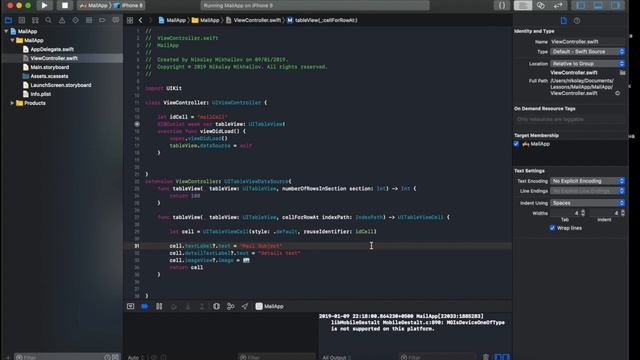Open the Project navigator folder tab
The height and width of the screenshot is (360, 640).
pos(8,20)
